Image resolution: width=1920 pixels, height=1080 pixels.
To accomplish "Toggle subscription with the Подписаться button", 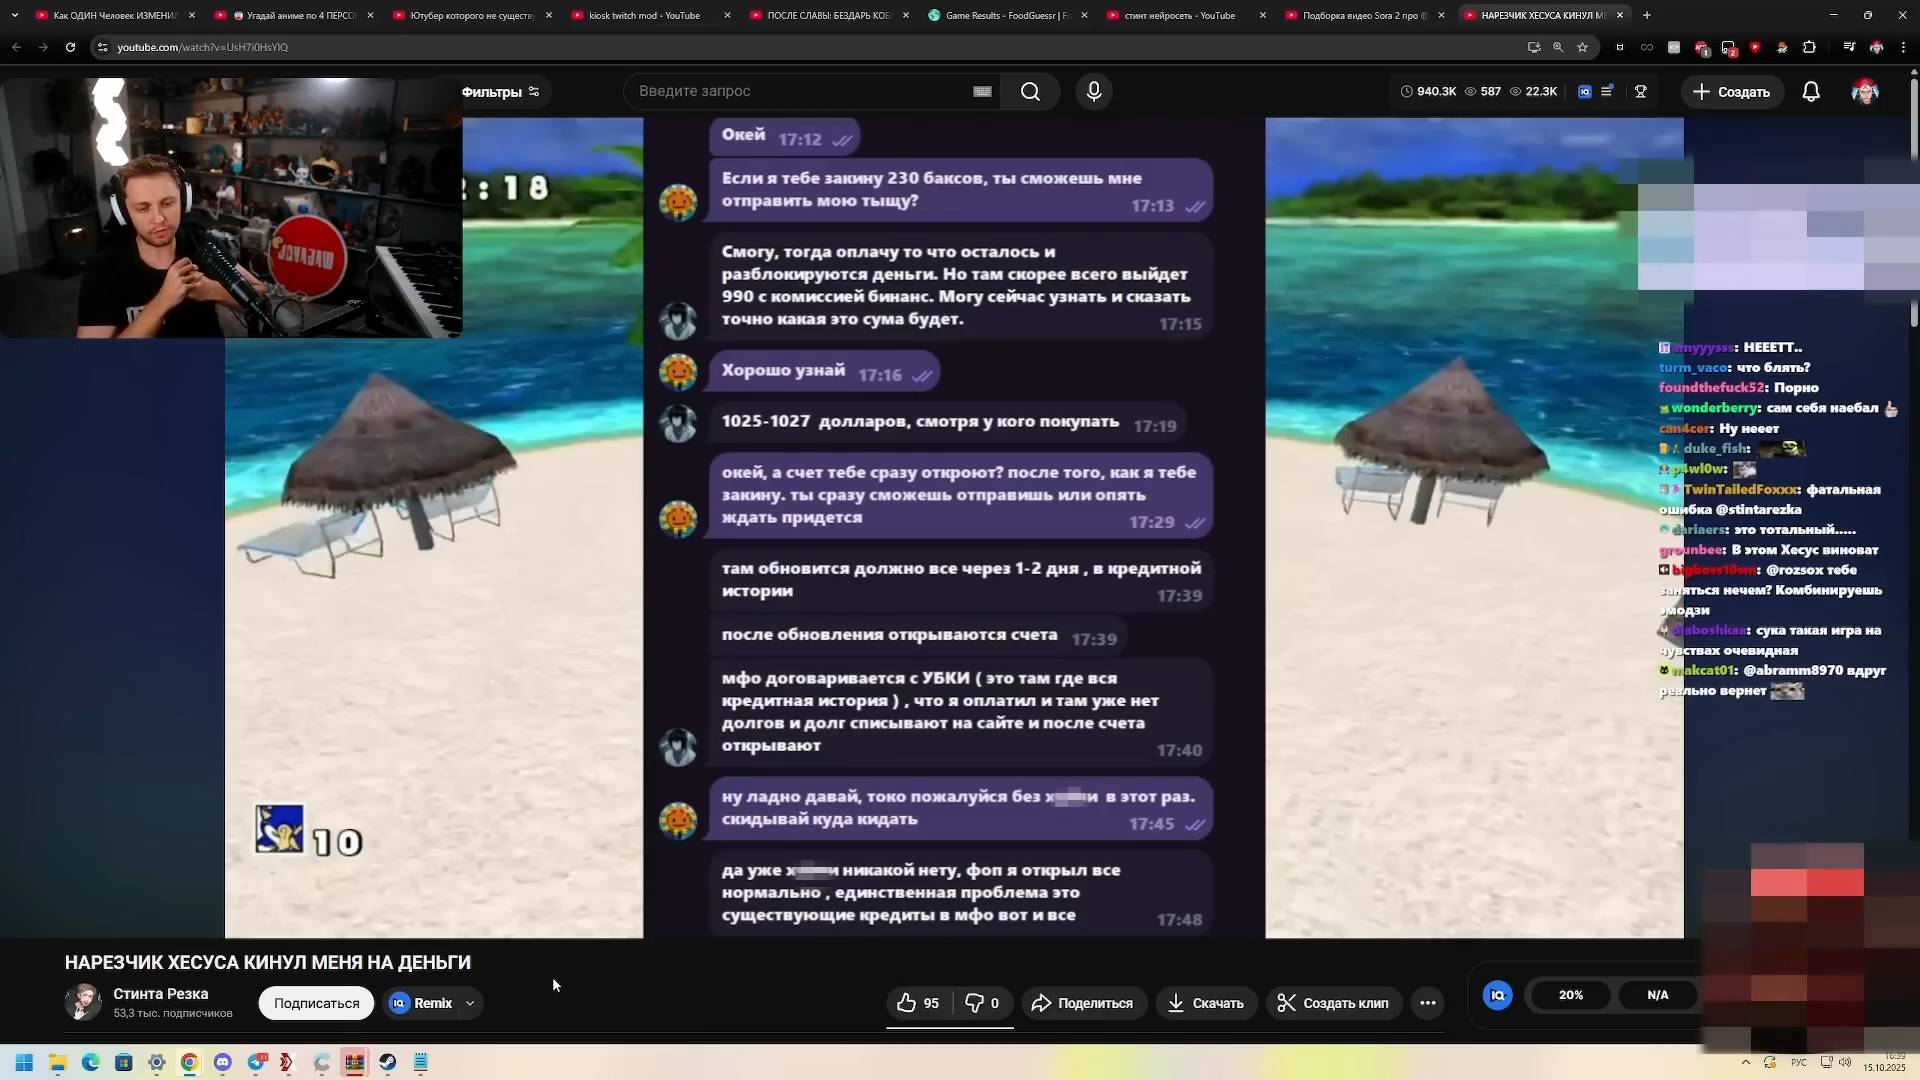I will coord(316,1003).
